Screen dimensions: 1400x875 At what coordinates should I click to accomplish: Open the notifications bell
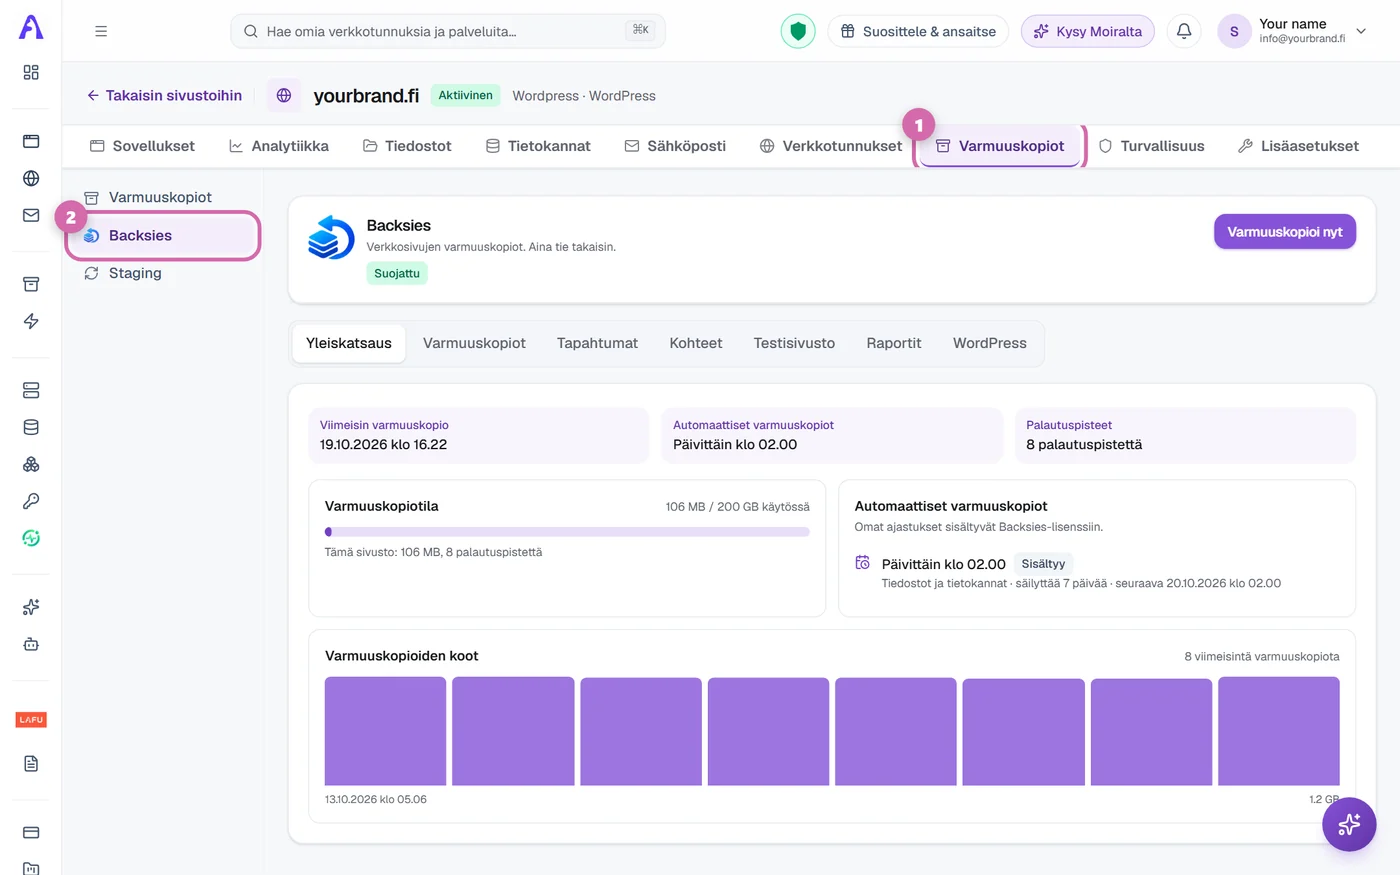pos(1184,31)
